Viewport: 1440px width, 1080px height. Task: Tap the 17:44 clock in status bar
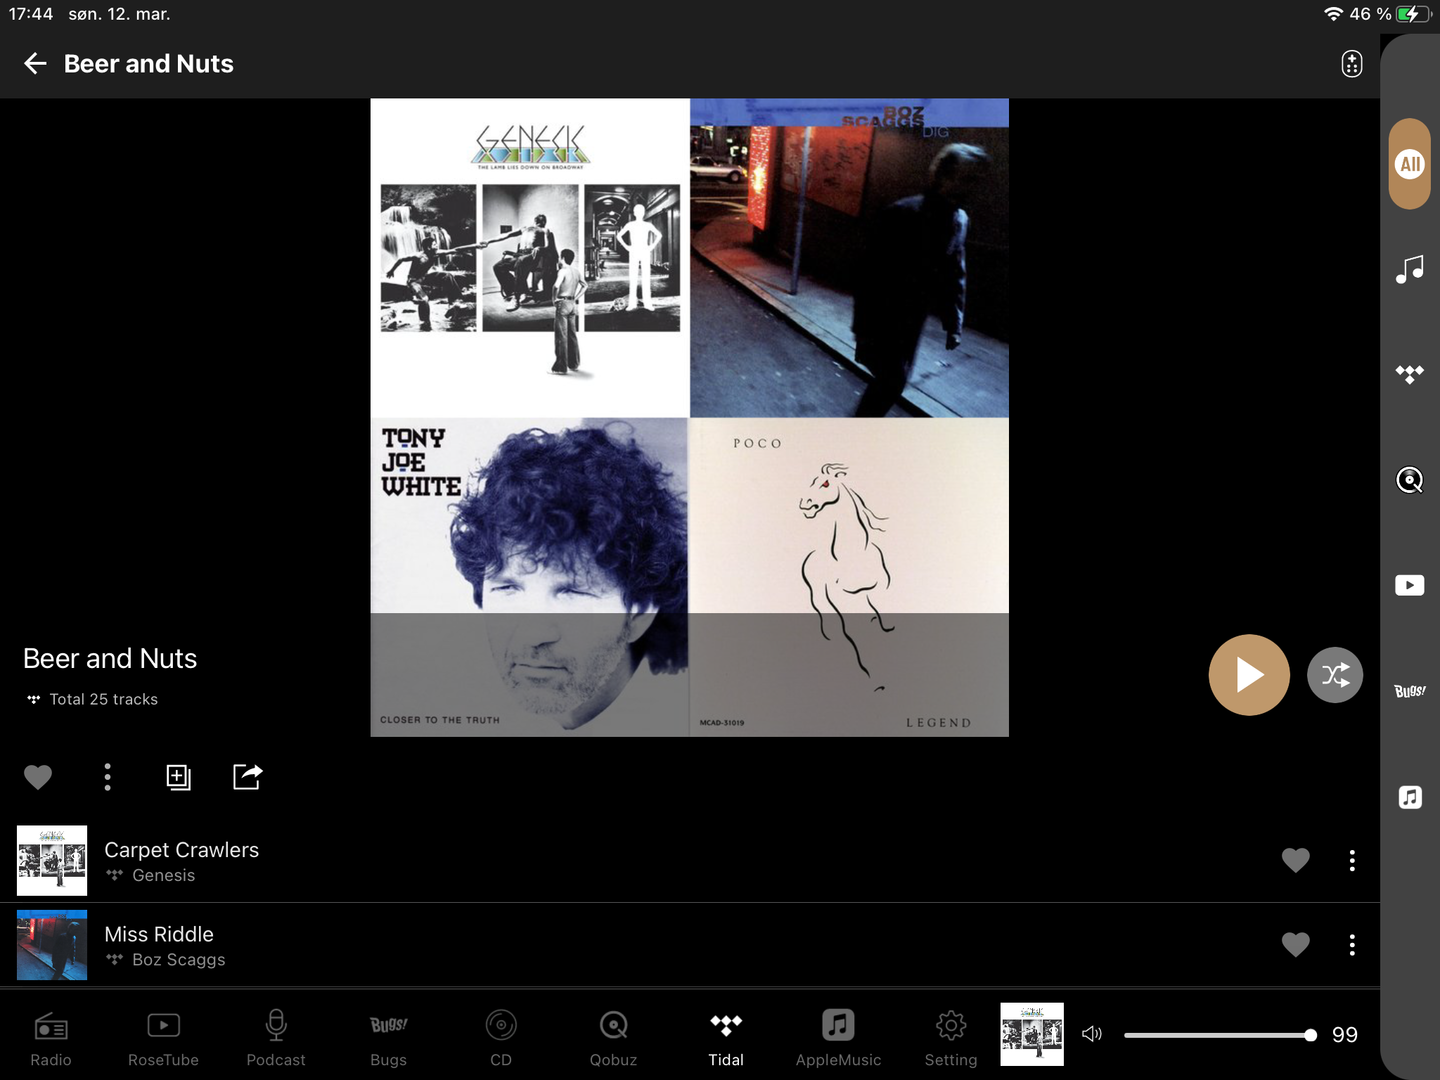pos(31,14)
